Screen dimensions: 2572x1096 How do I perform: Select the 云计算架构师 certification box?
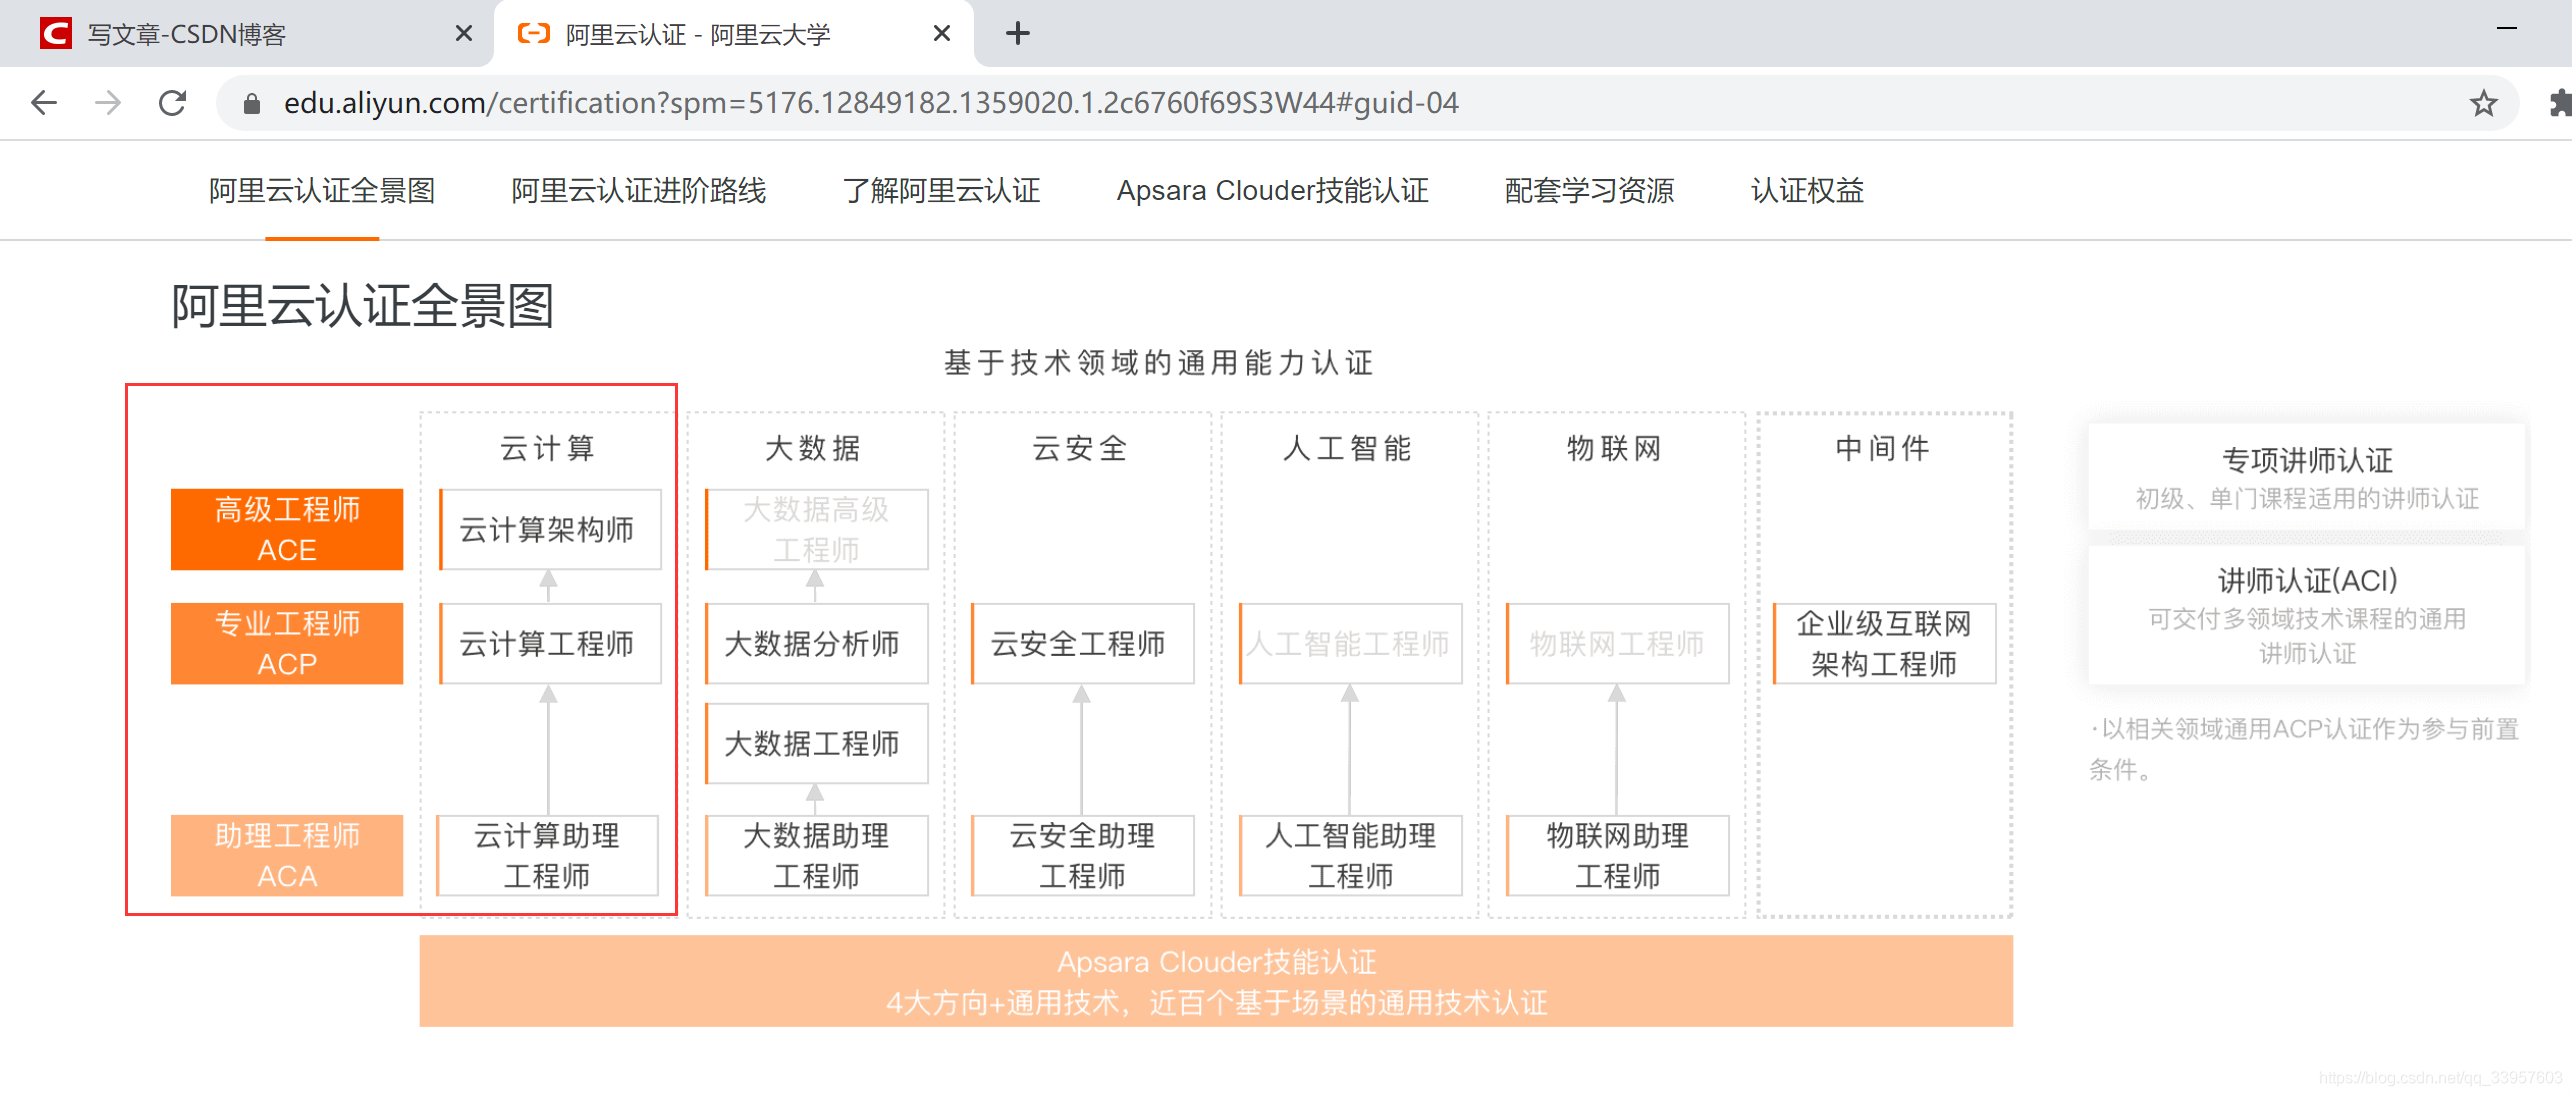tap(550, 529)
